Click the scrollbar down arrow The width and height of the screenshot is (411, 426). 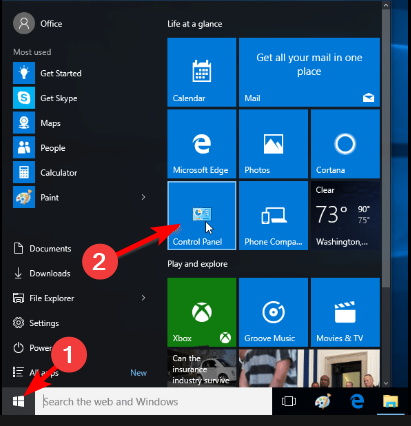pyautogui.click(x=386, y=383)
